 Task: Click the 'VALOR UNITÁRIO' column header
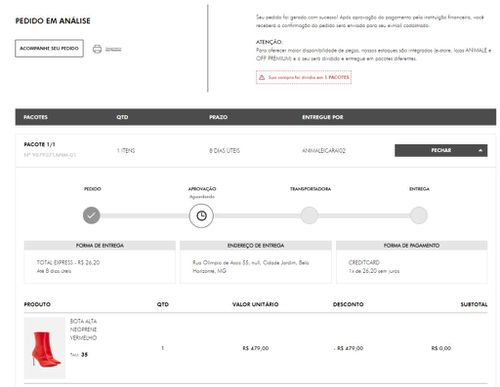(255, 304)
